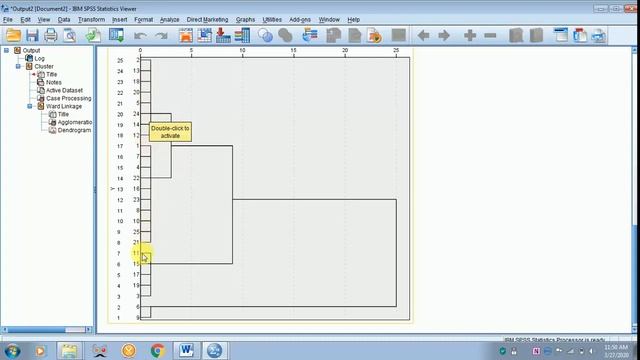This screenshot has width=640, height=360.
Task: Open the Add-ons menu
Action: (300, 20)
